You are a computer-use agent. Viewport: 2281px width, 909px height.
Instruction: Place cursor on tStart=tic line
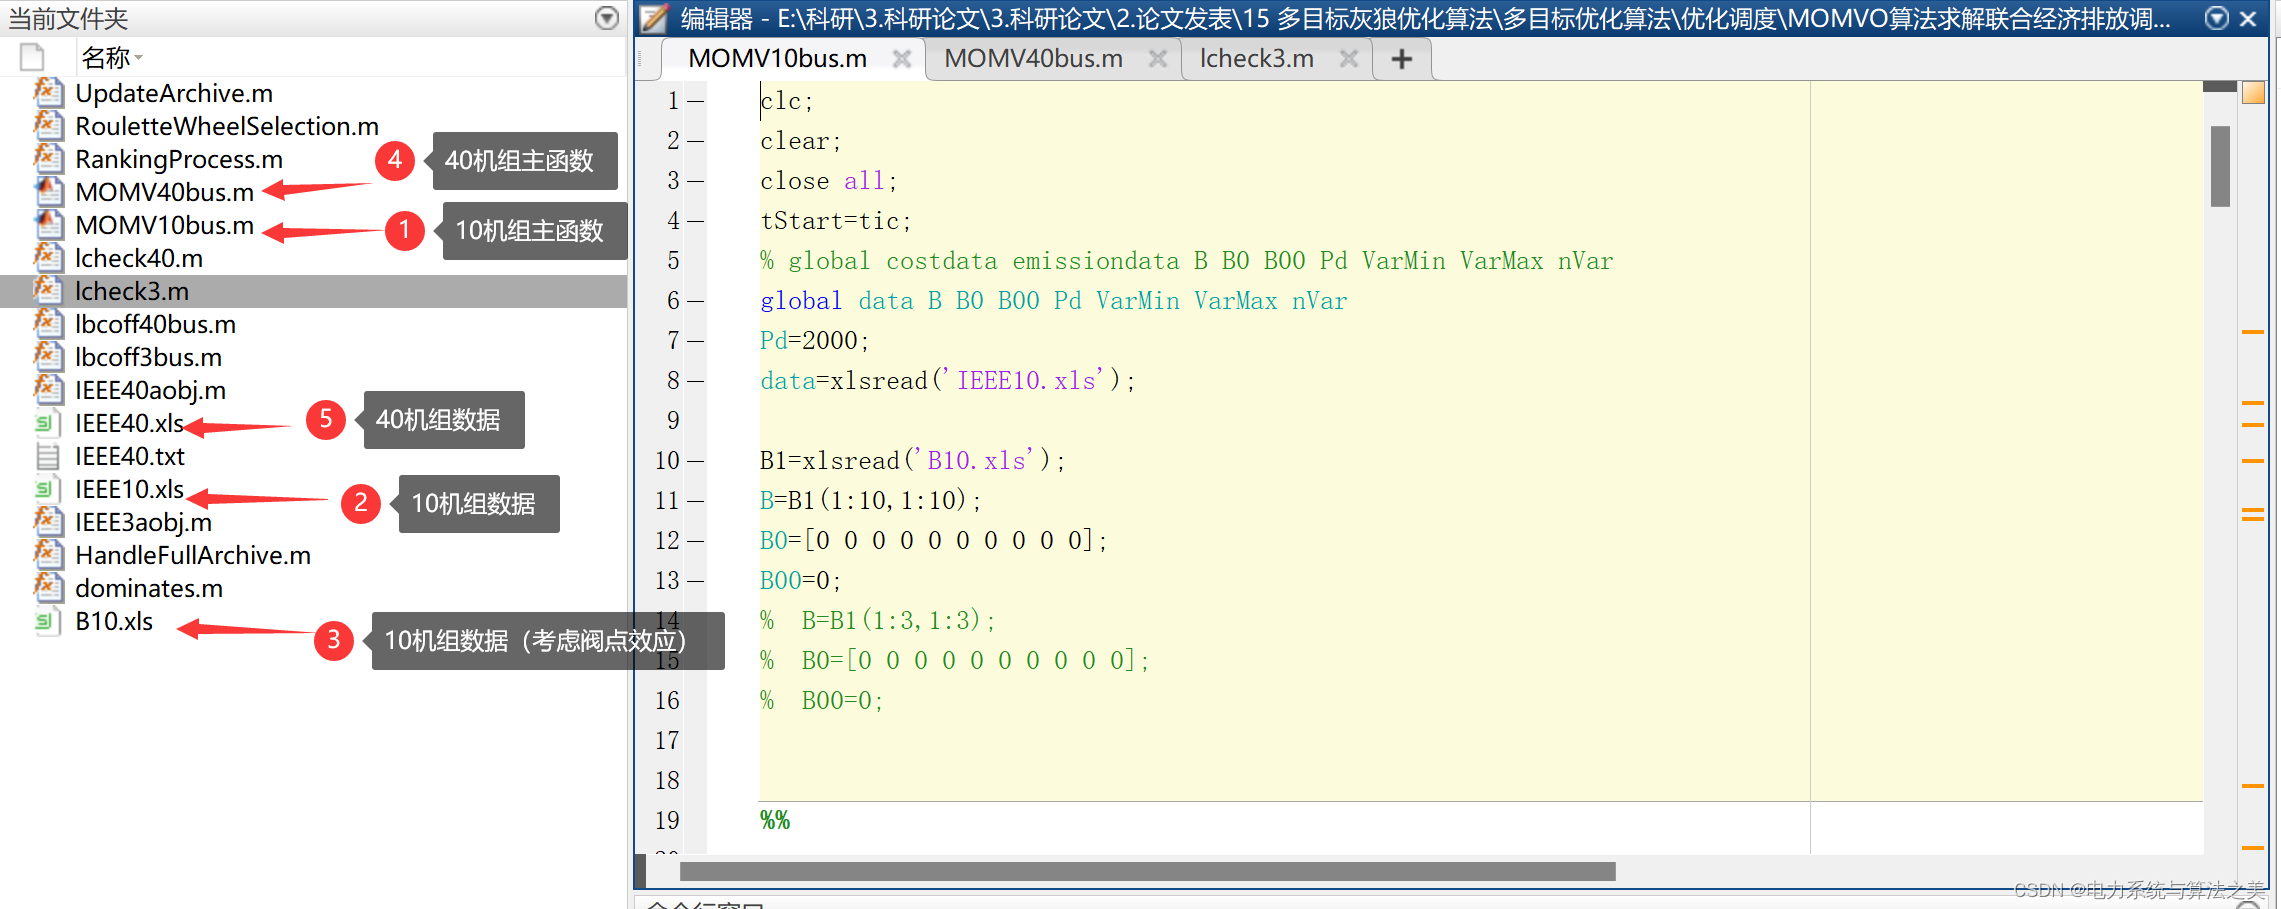pyautogui.click(x=835, y=221)
